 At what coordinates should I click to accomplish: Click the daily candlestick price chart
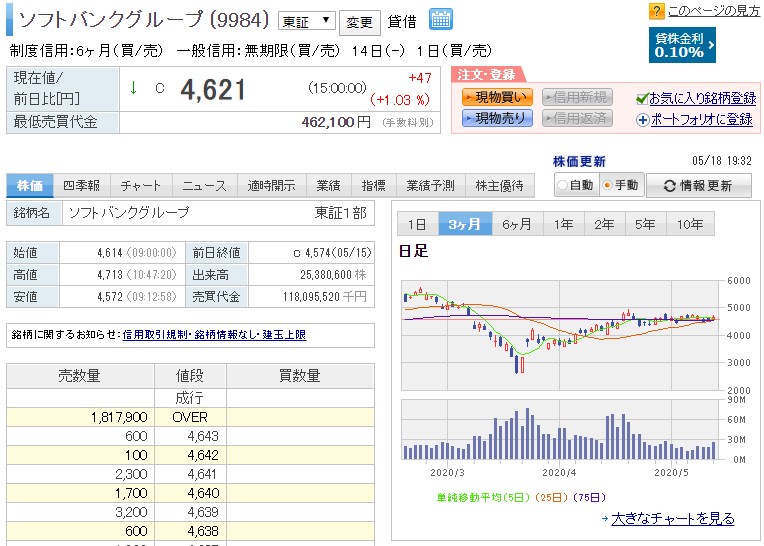[x=560, y=335]
